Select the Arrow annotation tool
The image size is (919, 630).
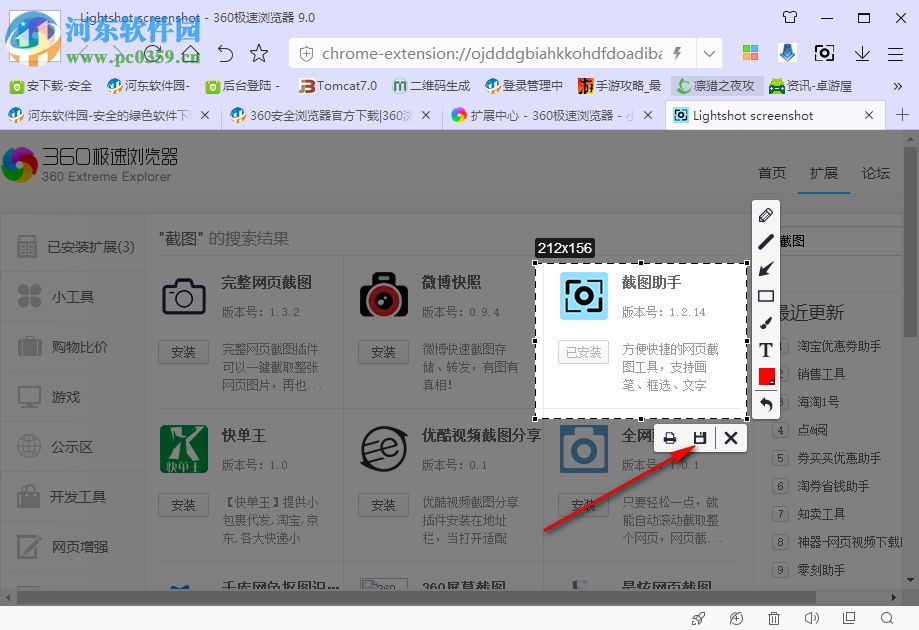(766, 268)
